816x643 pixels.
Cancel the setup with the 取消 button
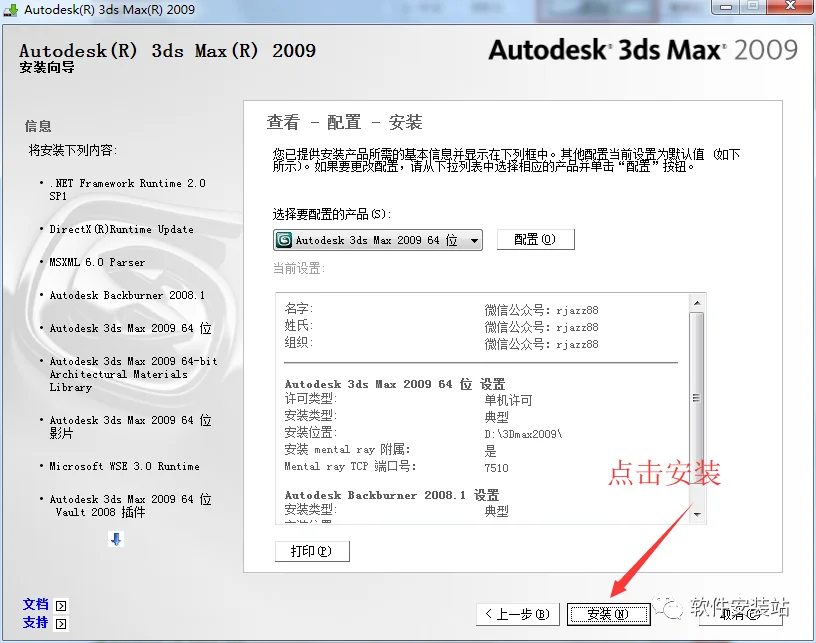click(x=741, y=614)
